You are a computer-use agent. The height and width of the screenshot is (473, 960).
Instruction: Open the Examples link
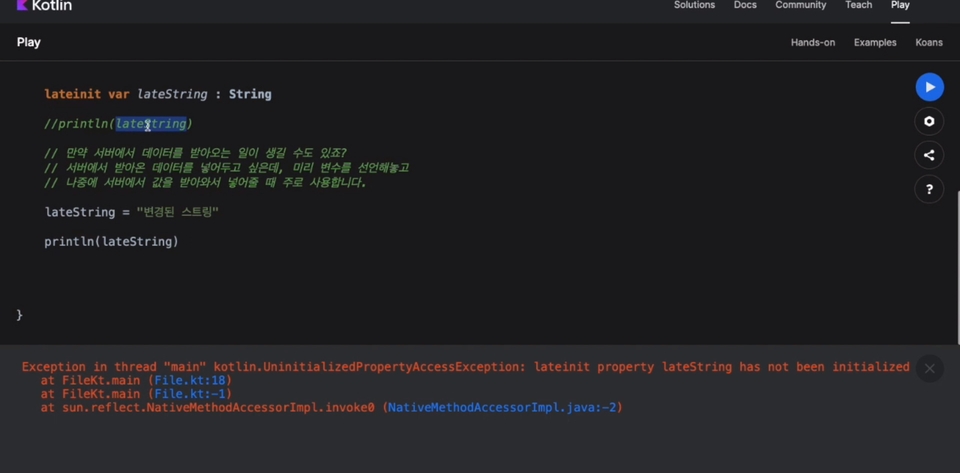tap(875, 42)
